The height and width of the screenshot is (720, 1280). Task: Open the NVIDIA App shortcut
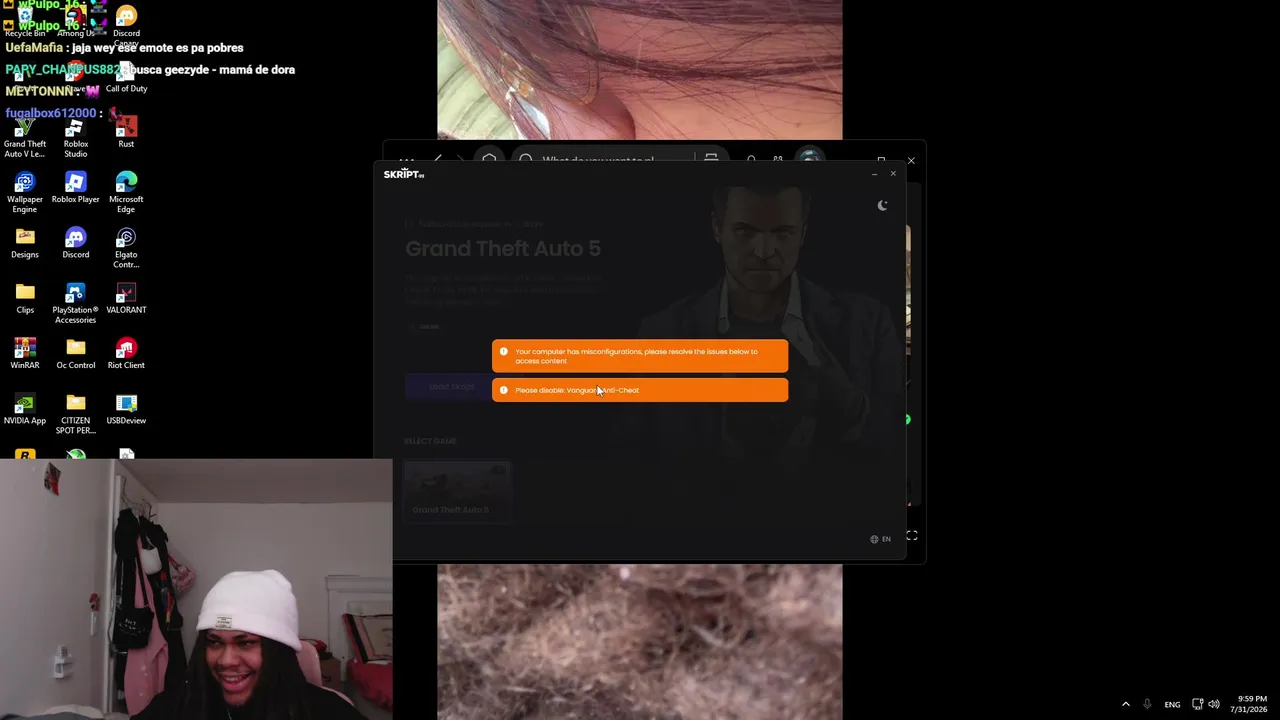click(x=25, y=409)
